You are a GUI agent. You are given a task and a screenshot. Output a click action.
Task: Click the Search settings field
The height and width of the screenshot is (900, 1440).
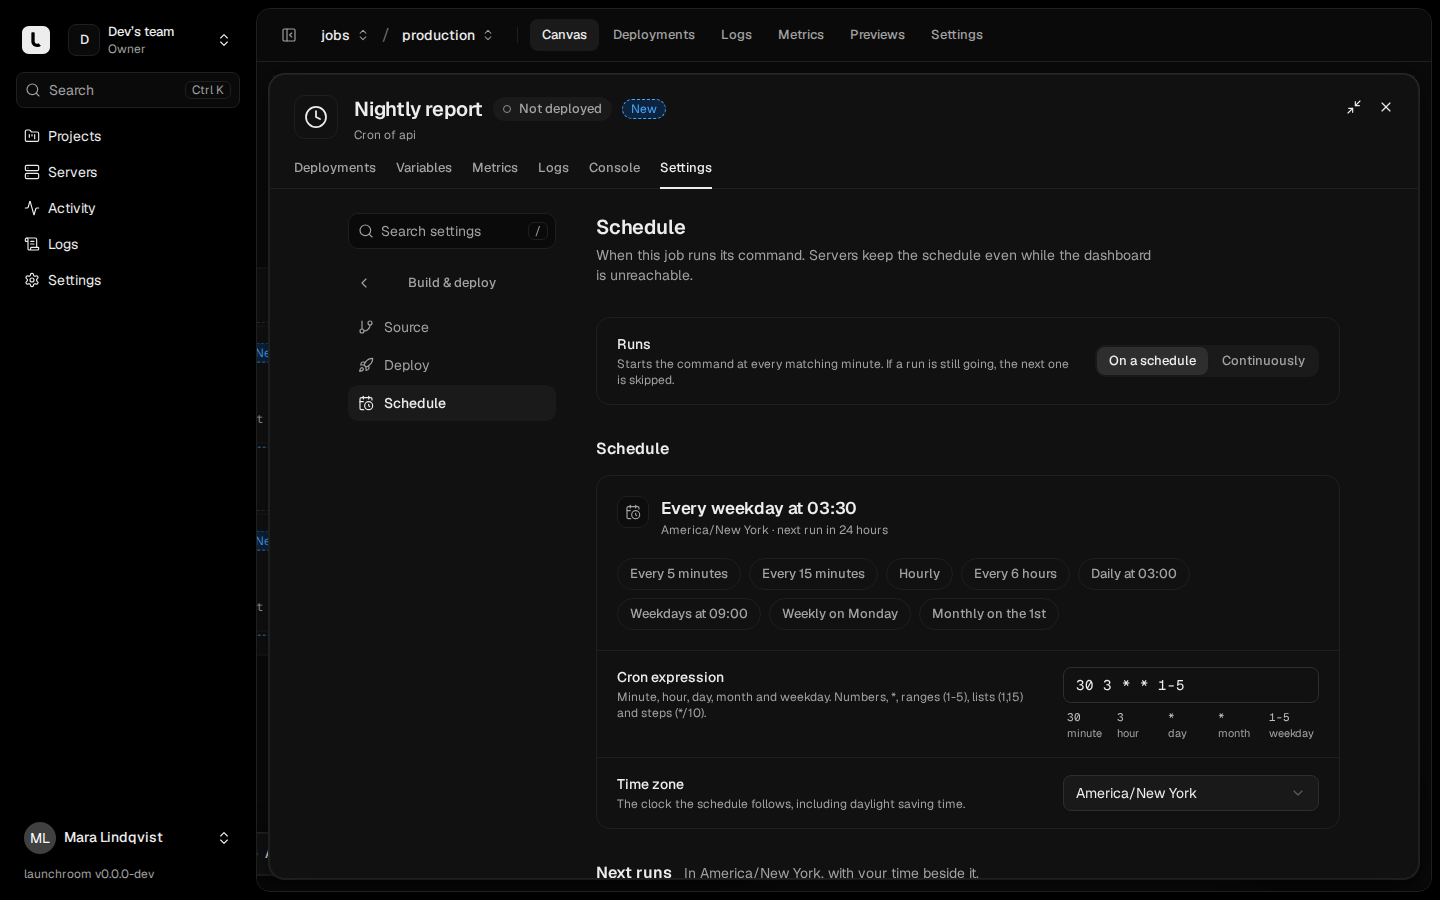(x=452, y=231)
